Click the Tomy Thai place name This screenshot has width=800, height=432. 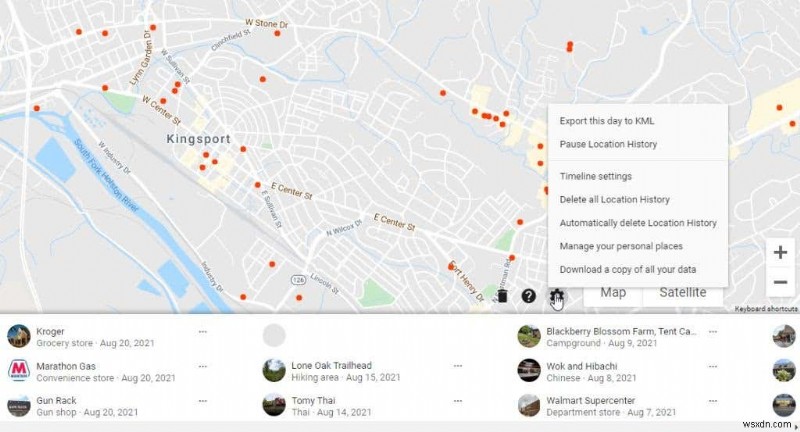(313, 401)
